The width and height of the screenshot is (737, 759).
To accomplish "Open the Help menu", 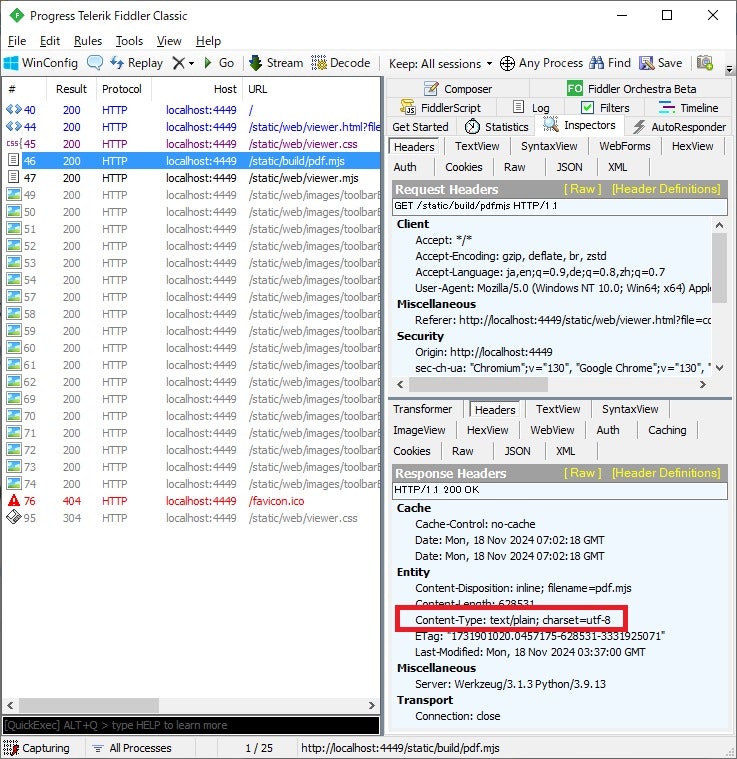I will [208, 41].
